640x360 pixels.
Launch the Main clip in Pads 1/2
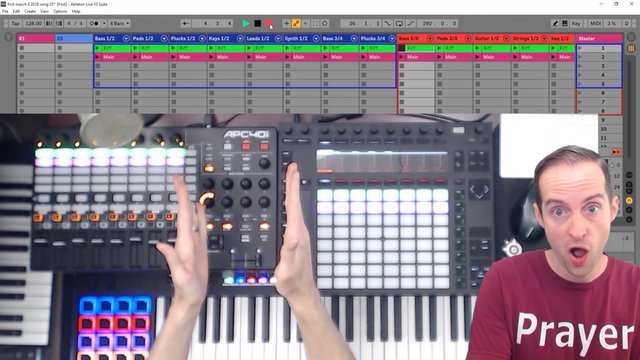pos(136,57)
